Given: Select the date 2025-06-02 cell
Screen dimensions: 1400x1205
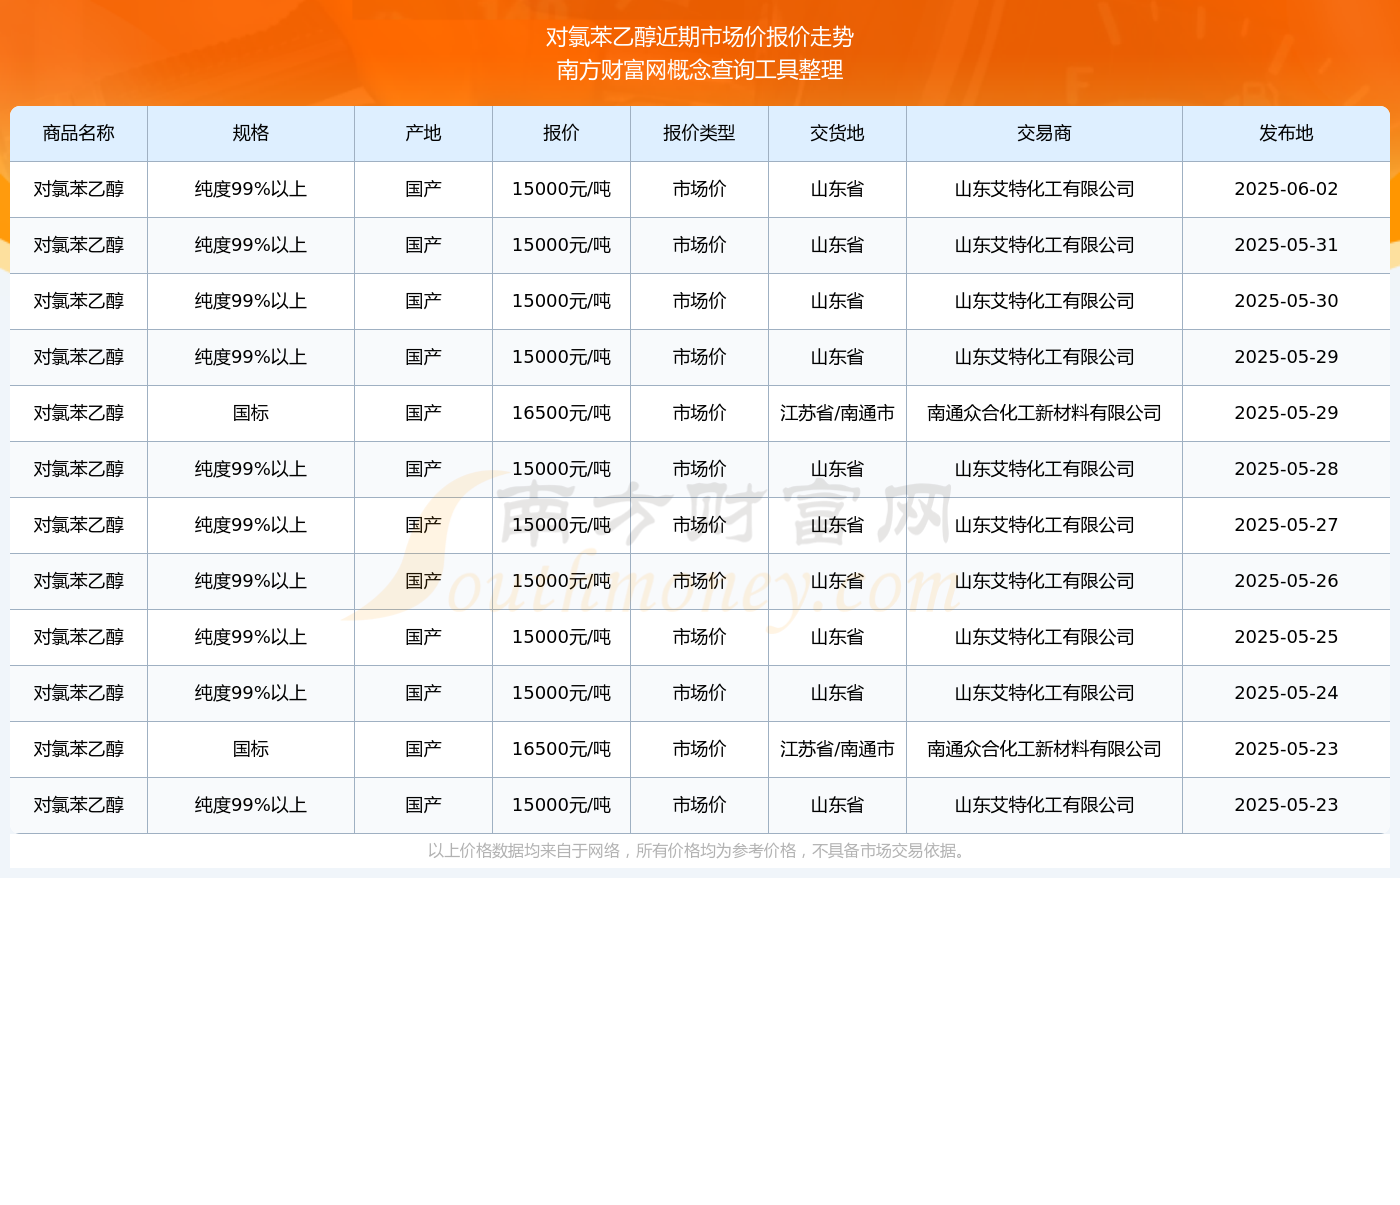Looking at the screenshot, I should pyautogui.click(x=1287, y=189).
